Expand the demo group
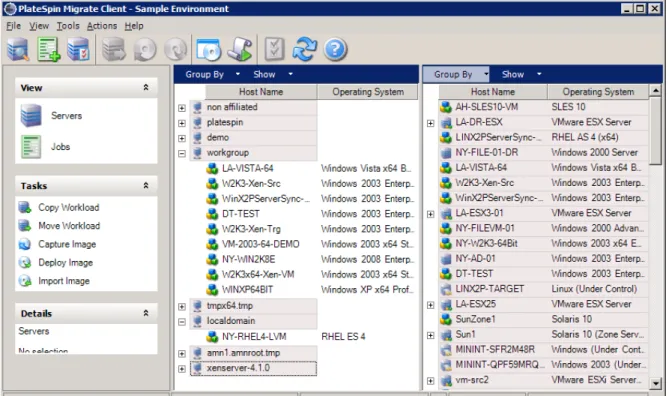Viewport: 669px width, 396px height. (x=182, y=138)
